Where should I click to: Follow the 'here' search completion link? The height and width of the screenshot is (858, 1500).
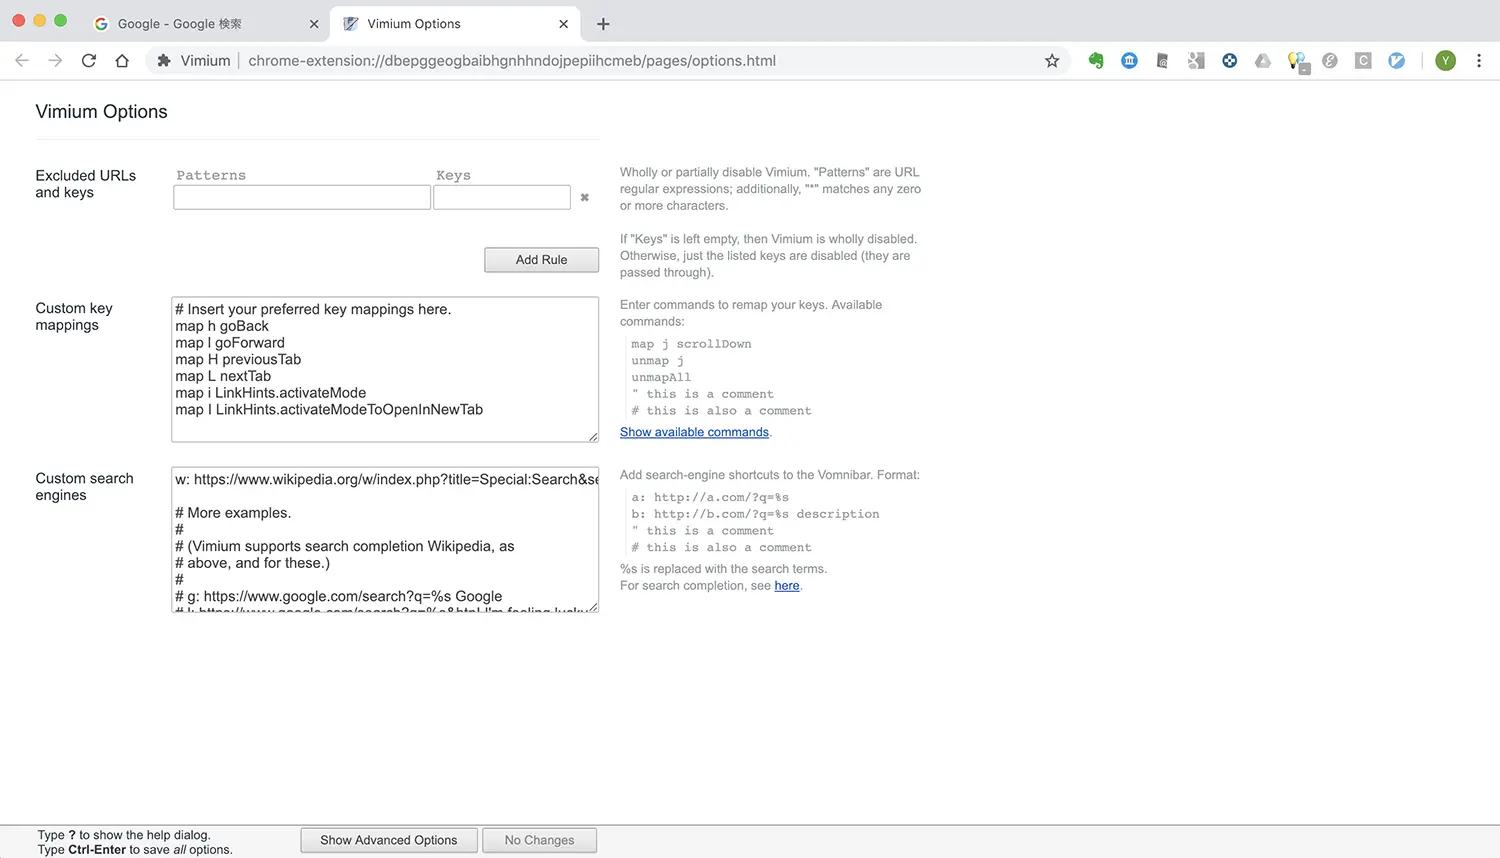pyautogui.click(x=787, y=586)
